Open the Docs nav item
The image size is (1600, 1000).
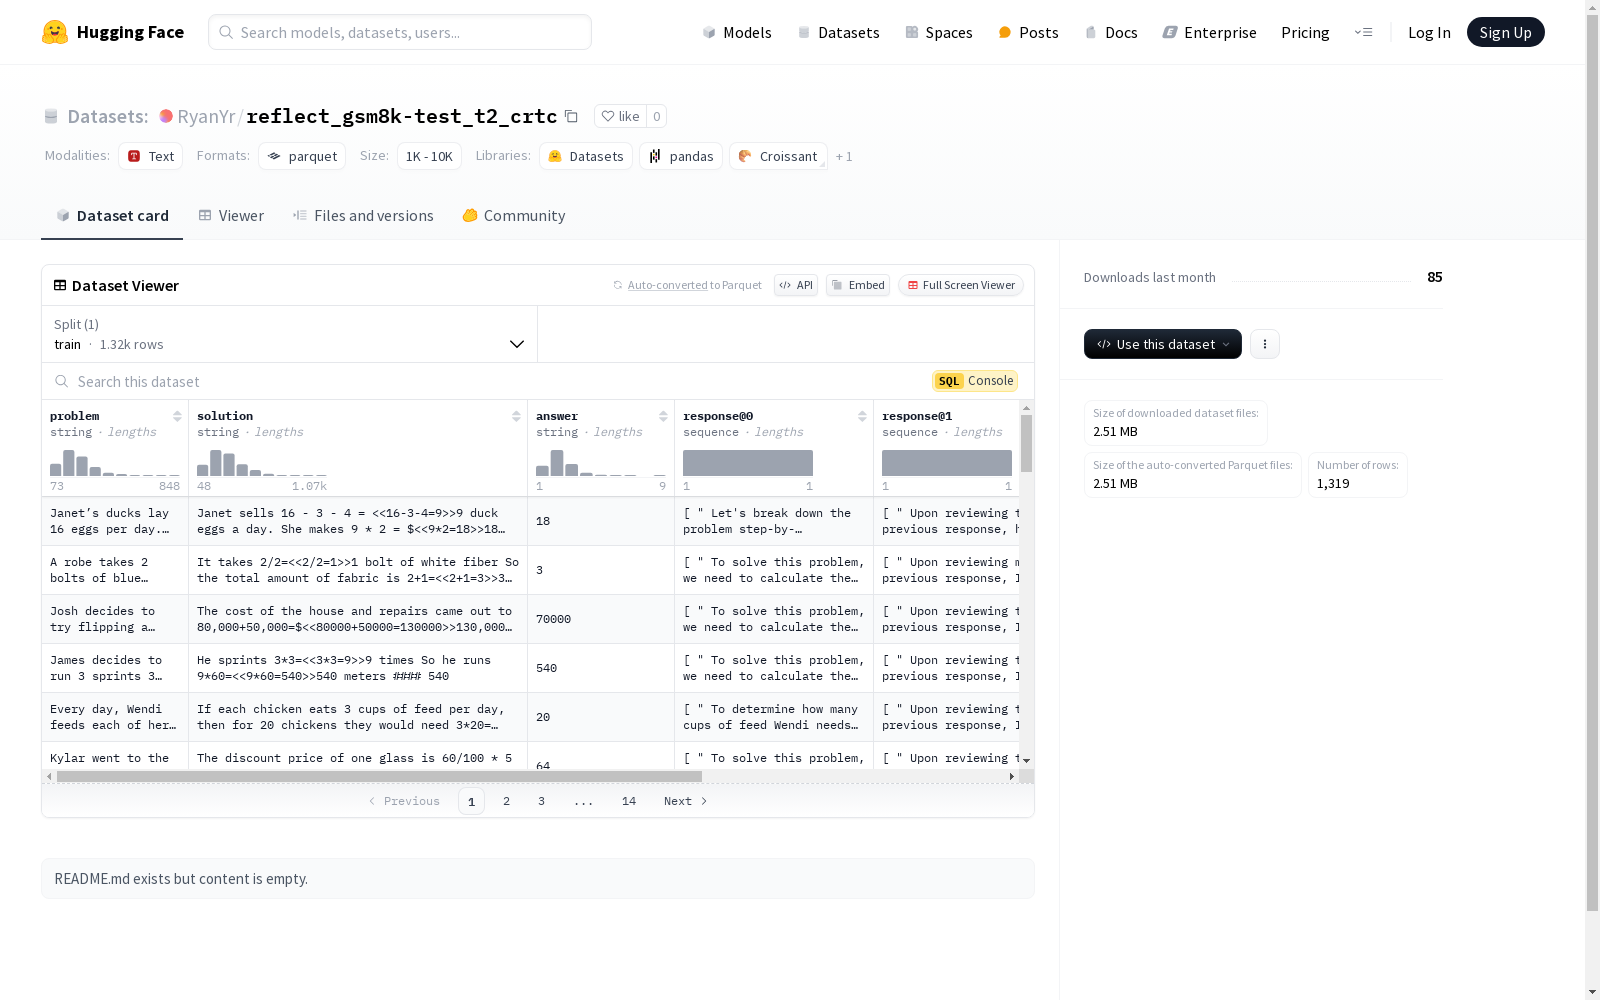[1111, 32]
